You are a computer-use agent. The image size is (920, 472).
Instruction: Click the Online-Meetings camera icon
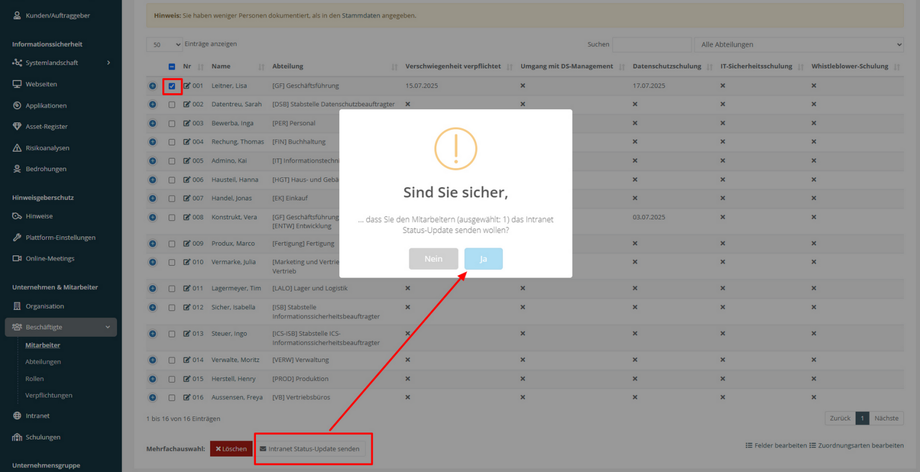coord(17,258)
